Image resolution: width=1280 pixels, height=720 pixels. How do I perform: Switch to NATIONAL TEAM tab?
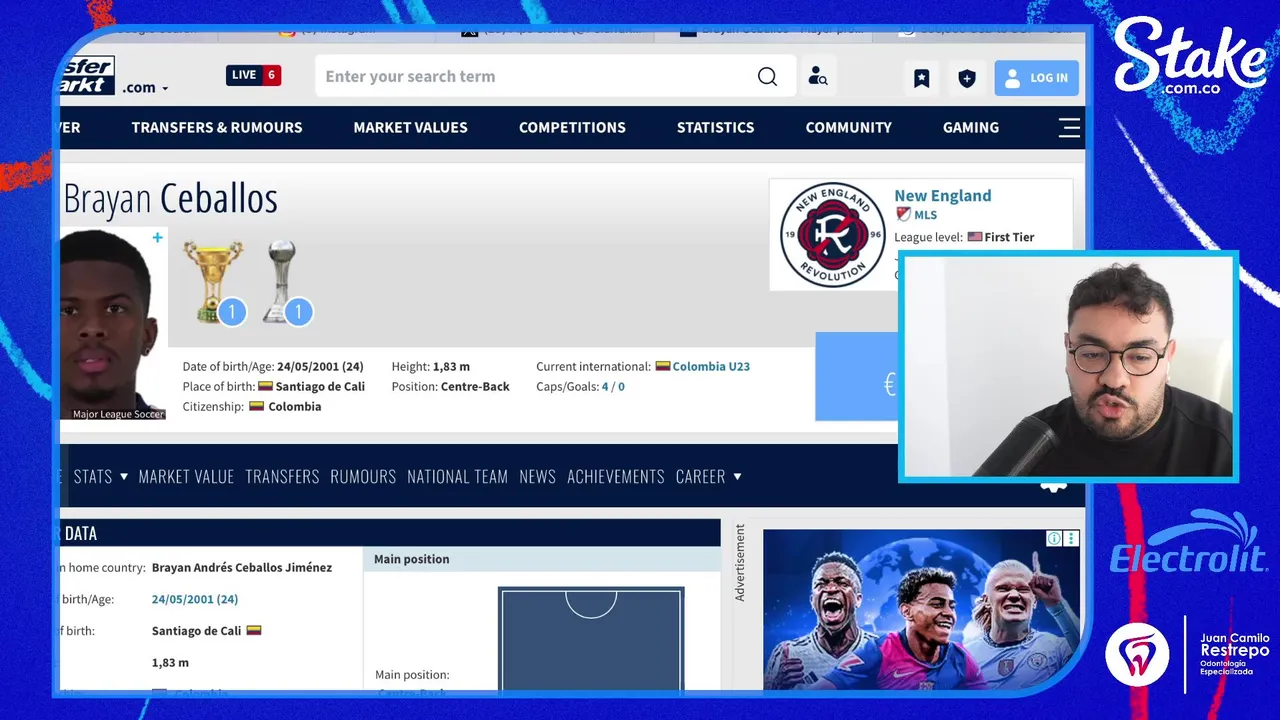457,477
